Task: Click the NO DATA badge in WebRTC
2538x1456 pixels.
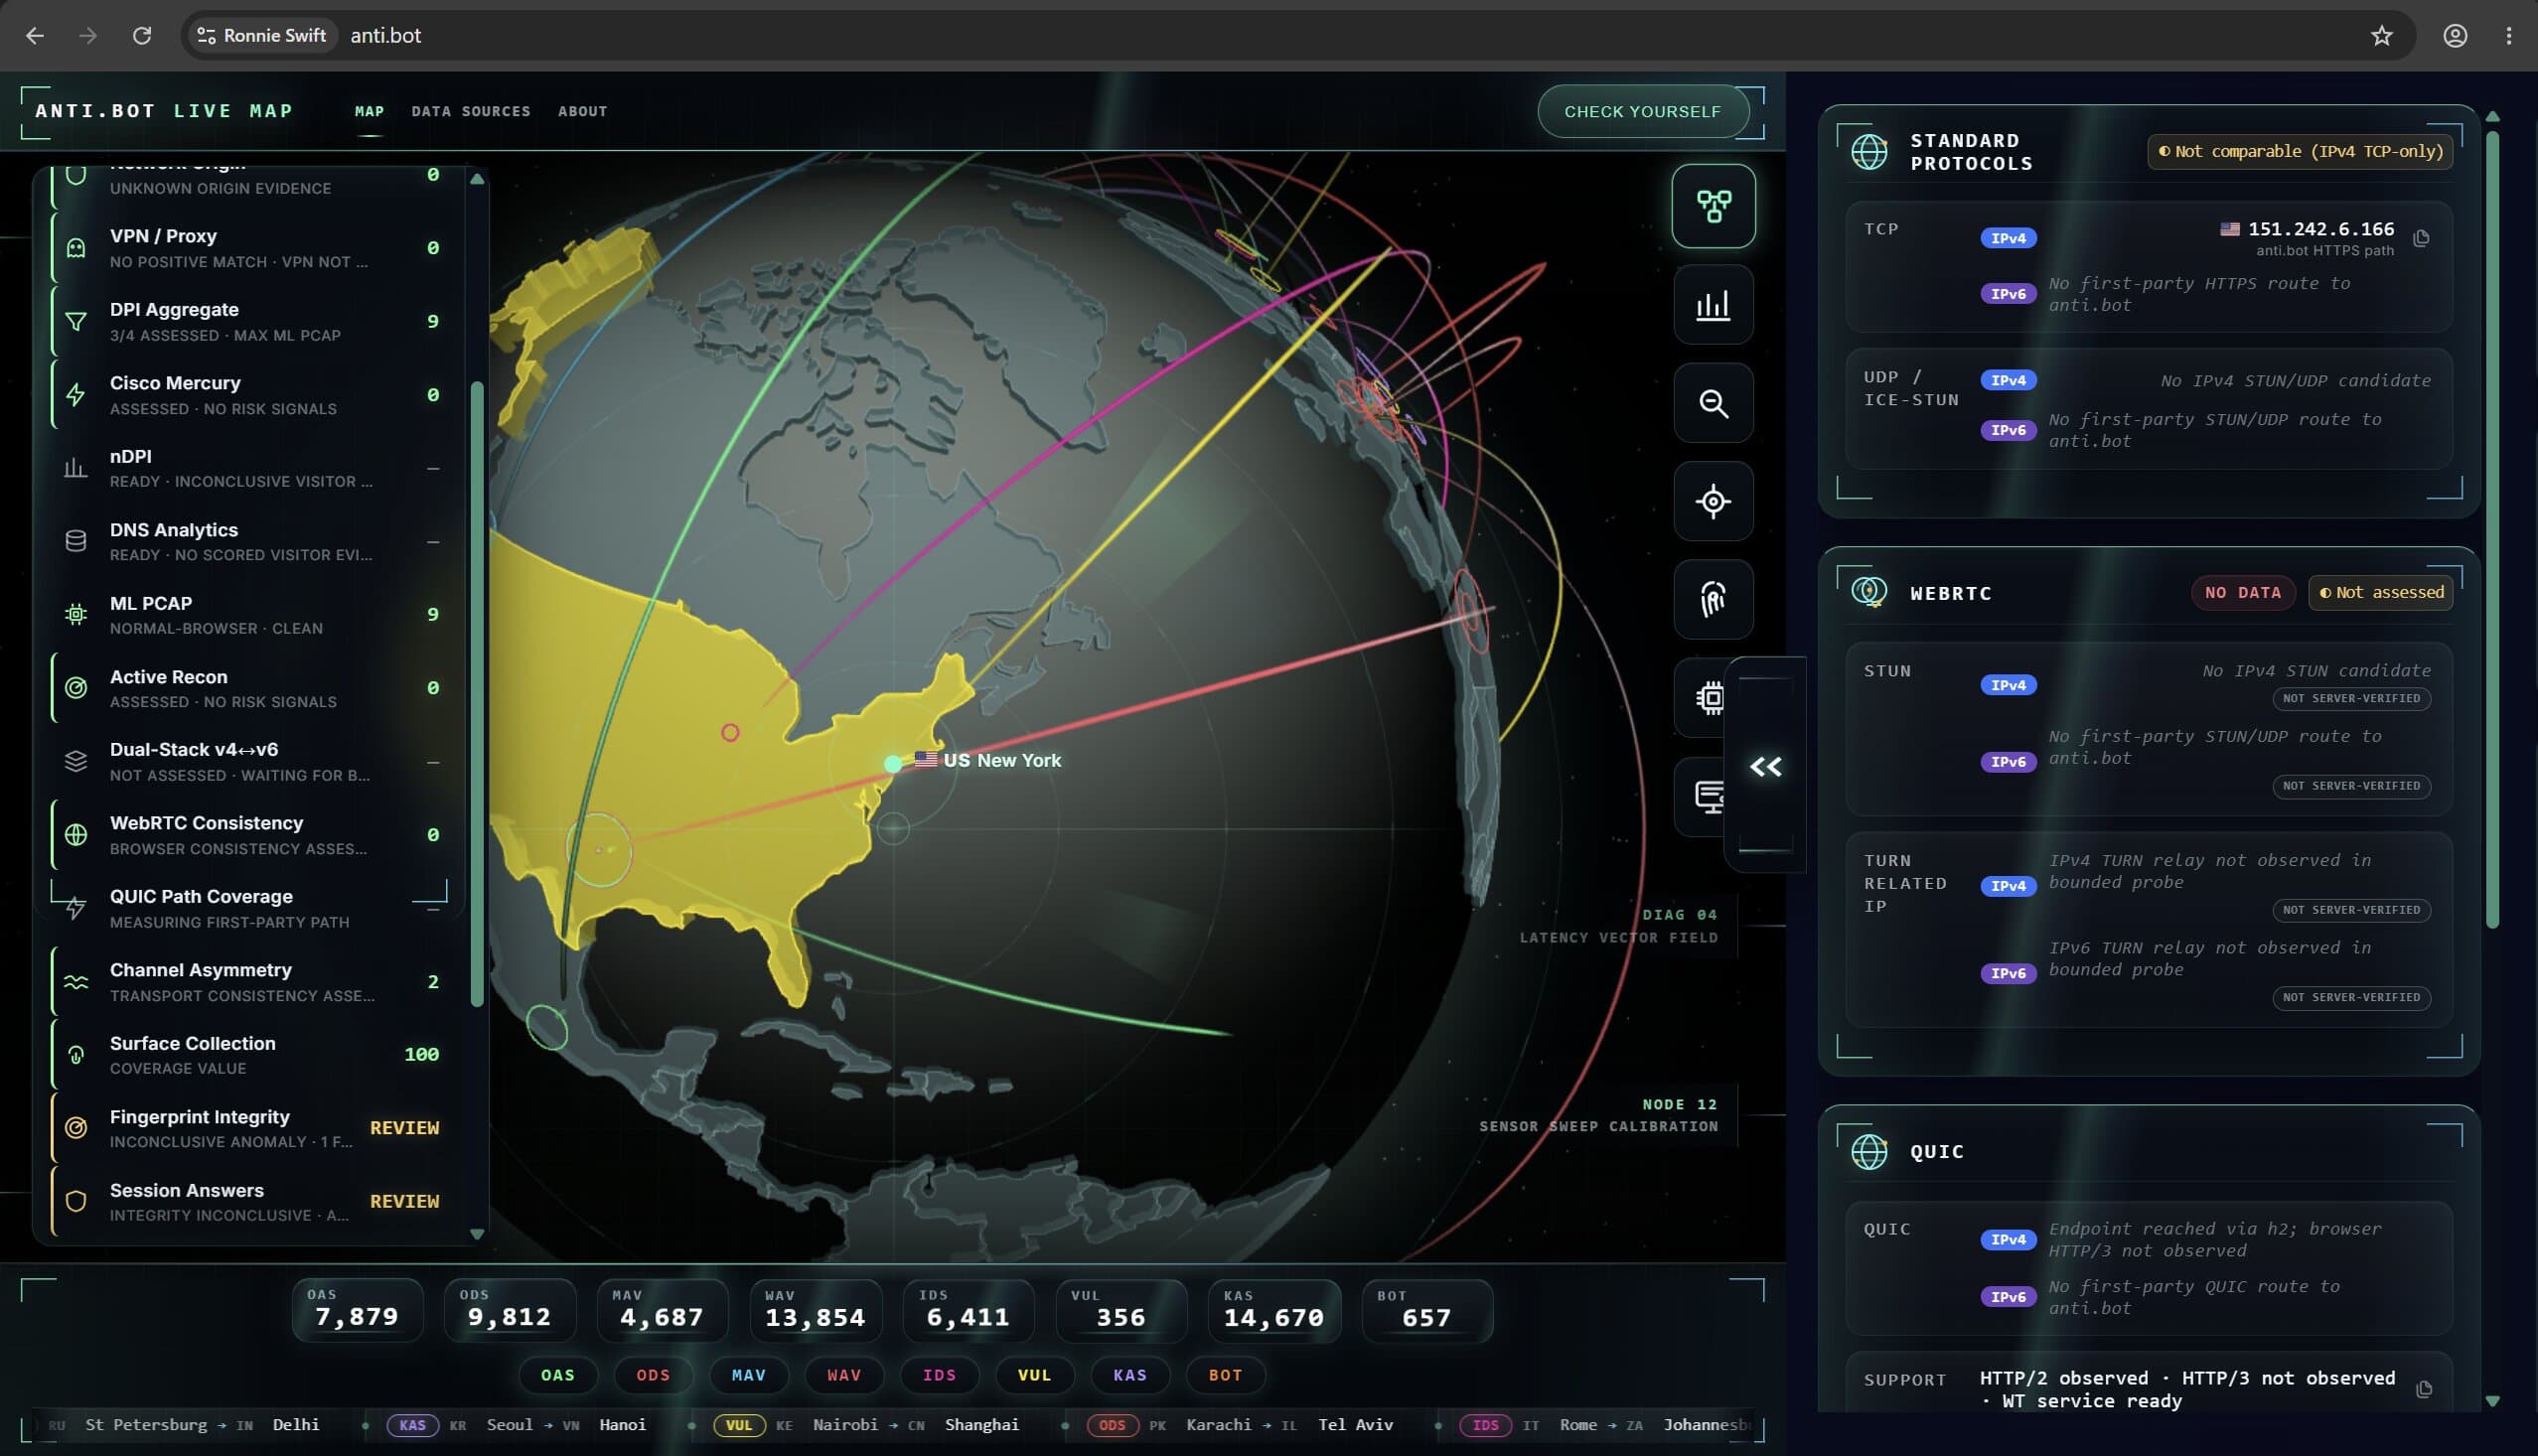Action: pos(2243,593)
